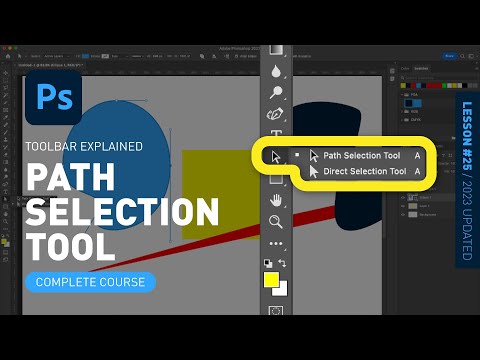Hide the Ellipse 1 layer with its eye icon
The height and width of the screenshot is (360, 480).
tap(403, 198)
